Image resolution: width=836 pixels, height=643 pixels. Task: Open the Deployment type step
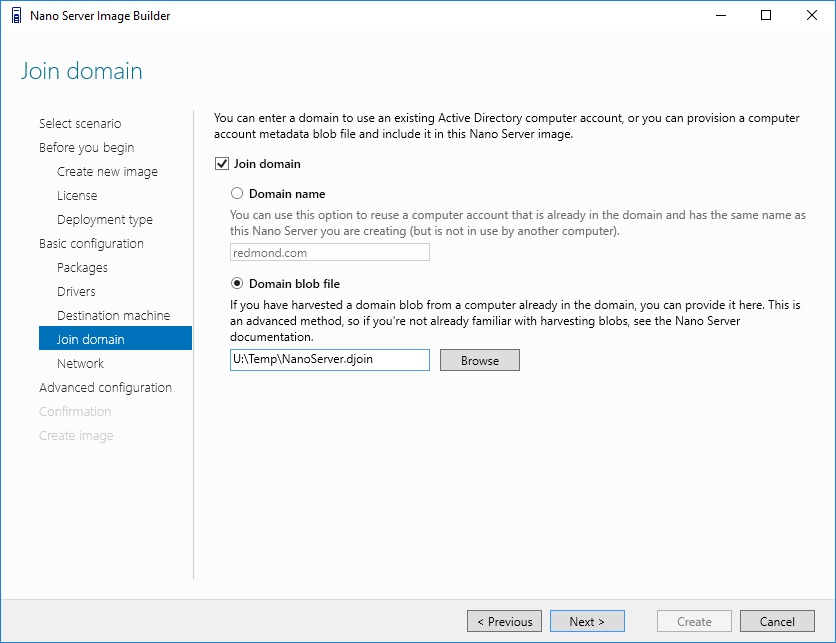click(105, 220)
